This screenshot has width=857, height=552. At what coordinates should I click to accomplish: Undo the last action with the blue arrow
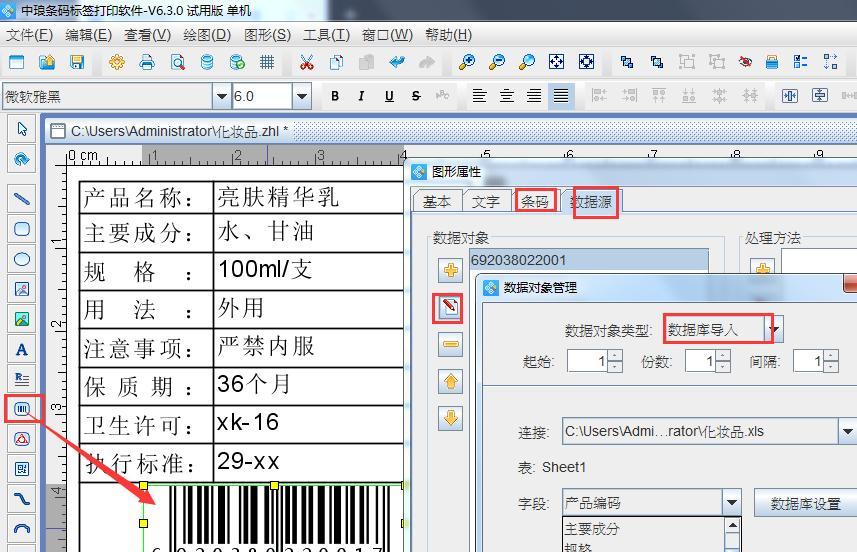(x=397, y=62)
